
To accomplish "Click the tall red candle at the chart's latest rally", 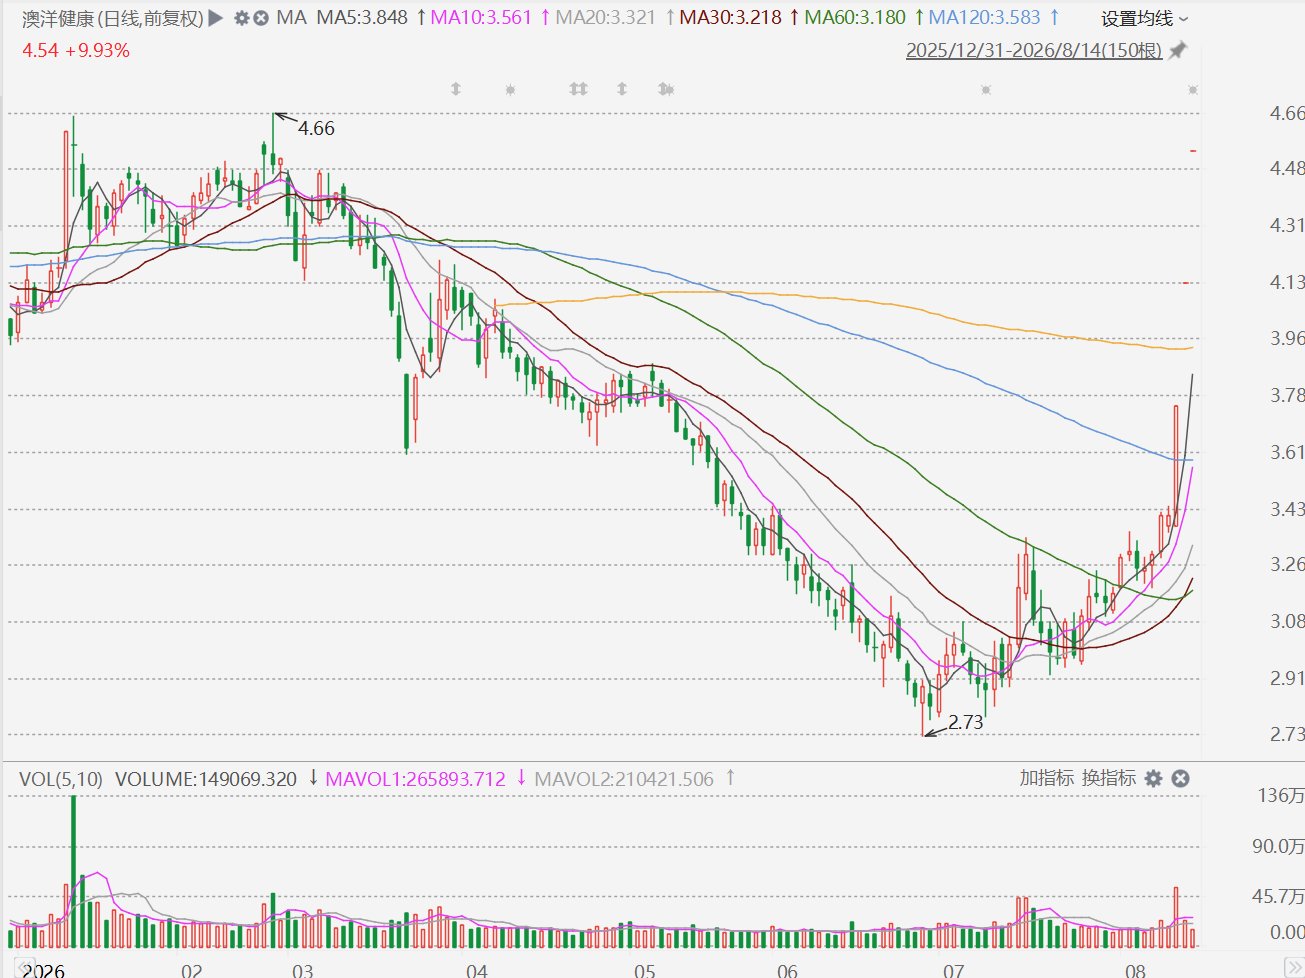I will [1176, 465].
